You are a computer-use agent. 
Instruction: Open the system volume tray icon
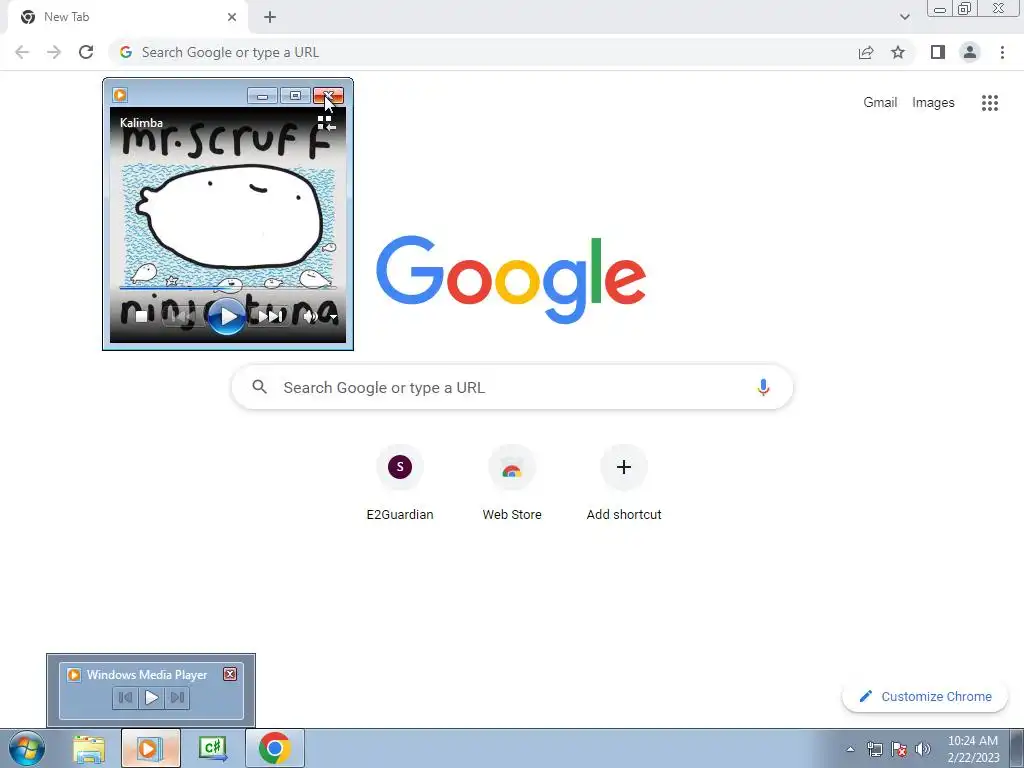point(923,749)
